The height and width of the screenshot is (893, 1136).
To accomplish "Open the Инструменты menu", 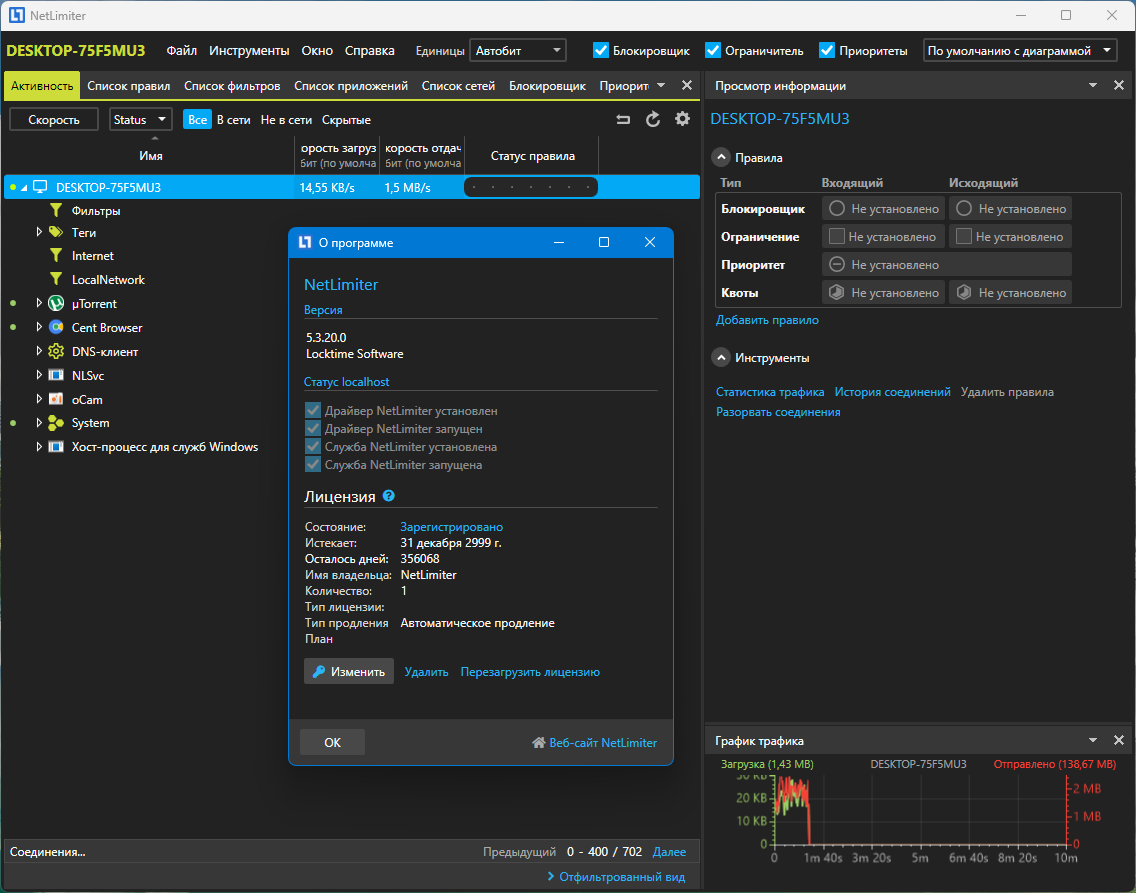I will [x=248, y=51].
